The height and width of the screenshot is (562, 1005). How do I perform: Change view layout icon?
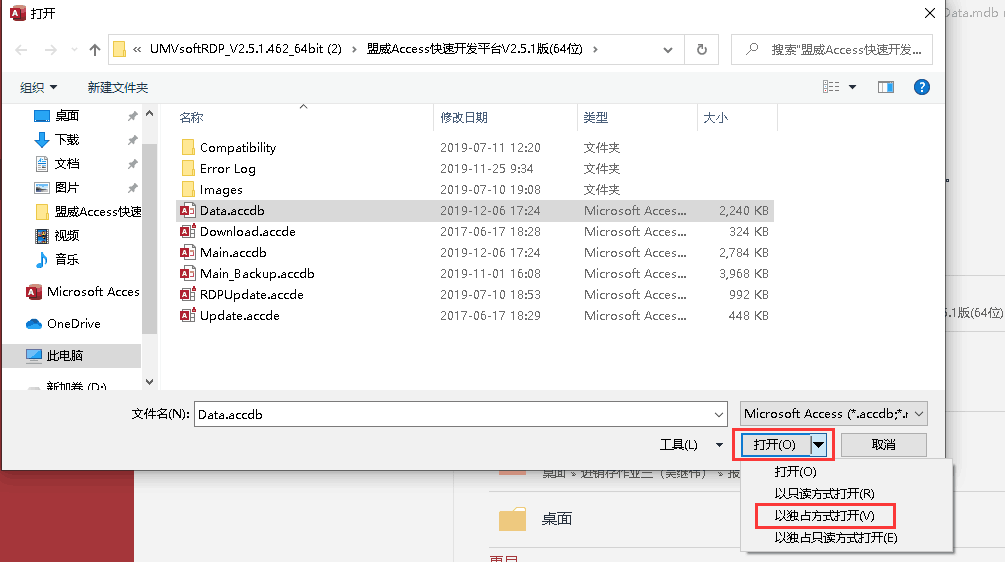click(831, 87)
